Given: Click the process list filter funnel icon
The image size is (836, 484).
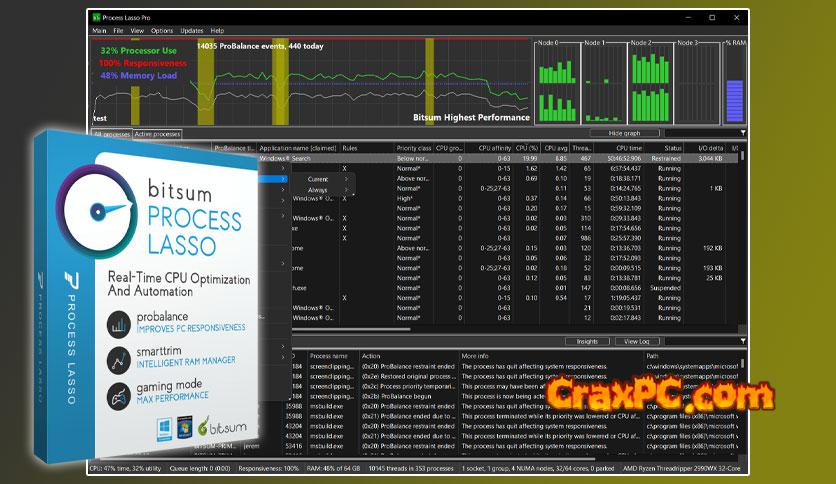Looking at the screenshot, I should (x=743, y=133).
